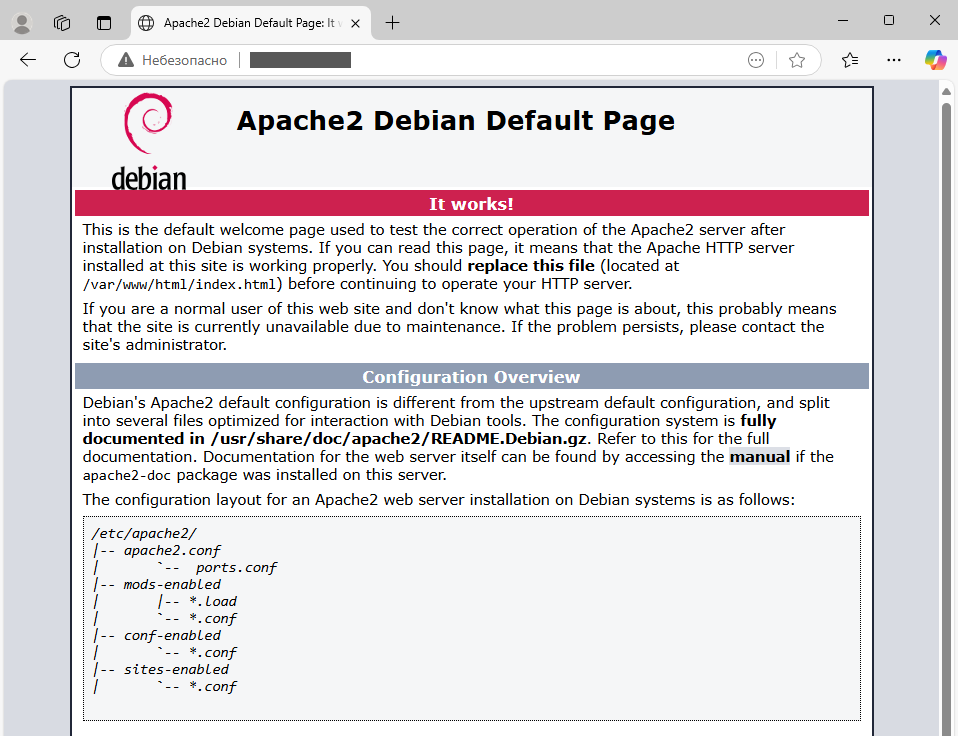This screenshot has width=958, height=736.
Task: Open Settings and more menu
Action: pyautogui.click(x=894, y=60)
